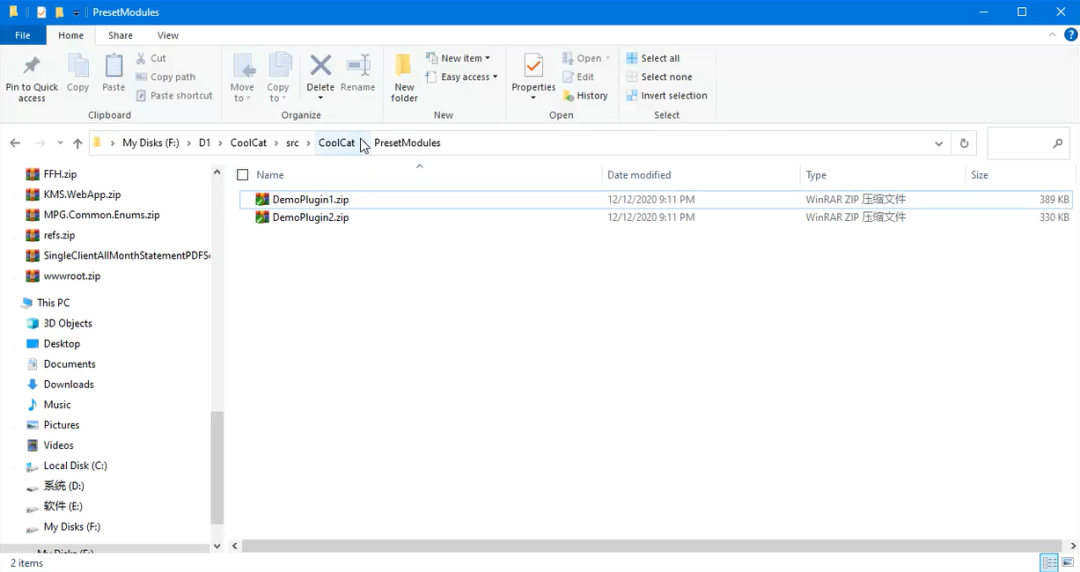The width and height of the screenshot is (1080, 572).
Task: Click the Copy ribbon icon
Action: pyautogui.click(x=78, y=66)
